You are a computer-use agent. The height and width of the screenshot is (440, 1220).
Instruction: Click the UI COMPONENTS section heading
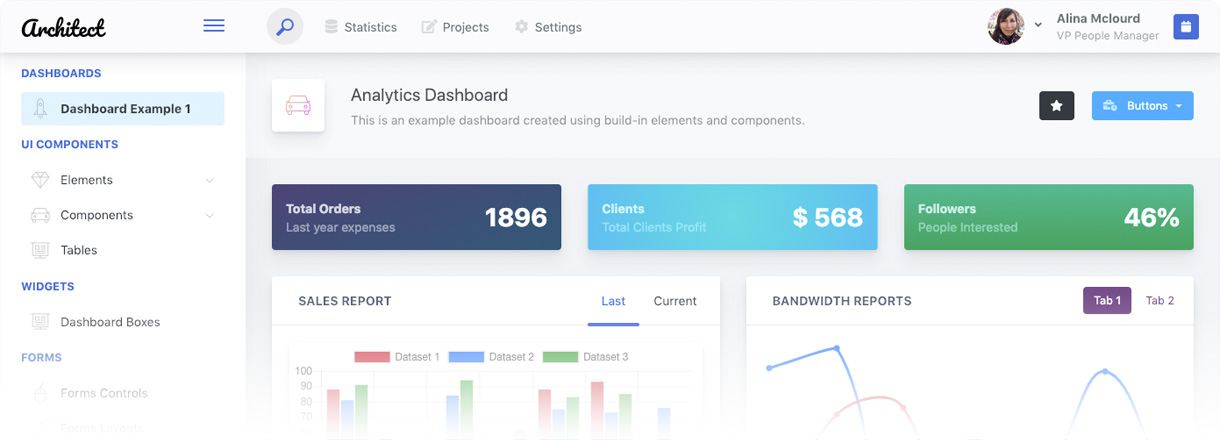point(70,144)
